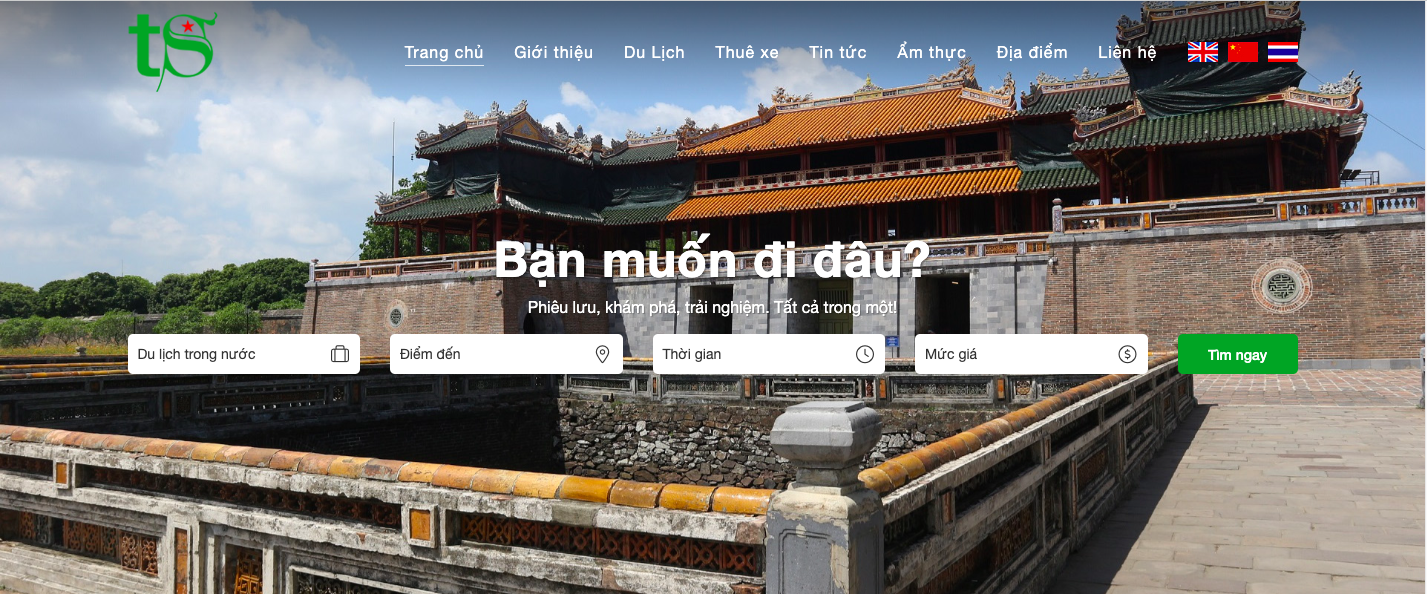This screenshot has width=1427, height=594.
Task: Open the Địa điểm menu item
Action: point(1032,52)
